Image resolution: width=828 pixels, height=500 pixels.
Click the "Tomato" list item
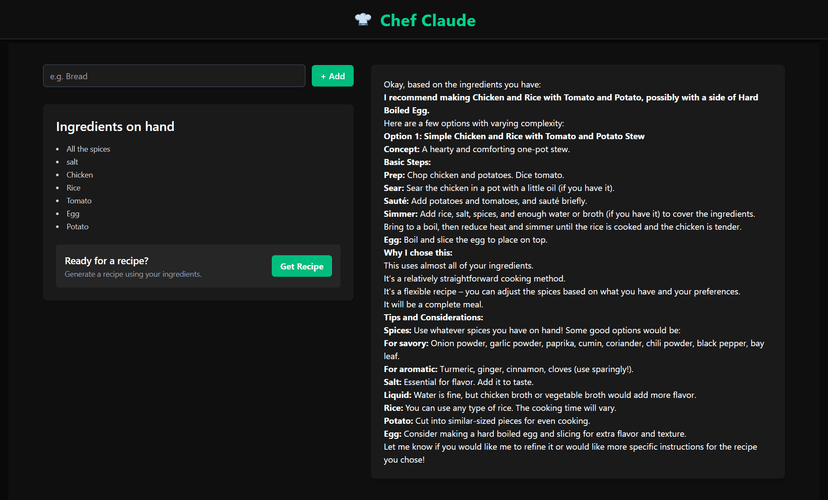79,201
